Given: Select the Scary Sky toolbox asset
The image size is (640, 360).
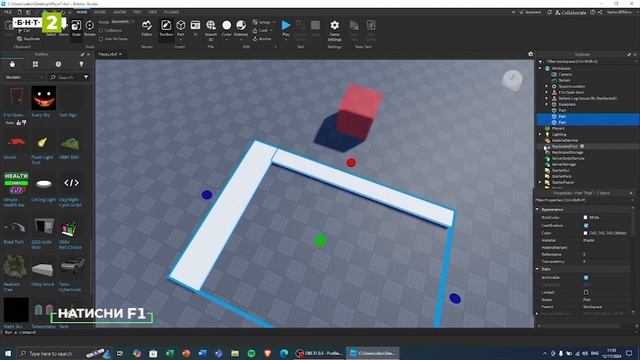Looking at the screenshot, I should click(x=43, y=101).
